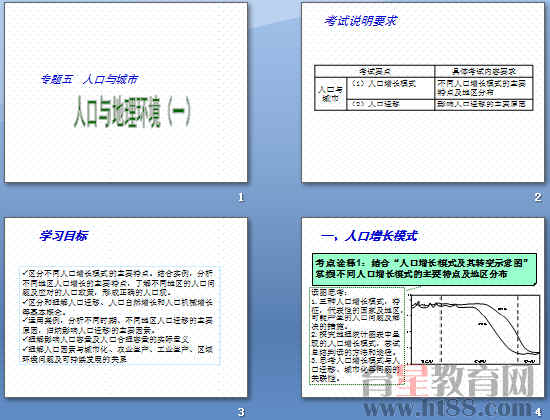Select slide 4 thumbnail 人口增长模式
The width and height of the screenshot is (550, 420).
click(423, 307)
